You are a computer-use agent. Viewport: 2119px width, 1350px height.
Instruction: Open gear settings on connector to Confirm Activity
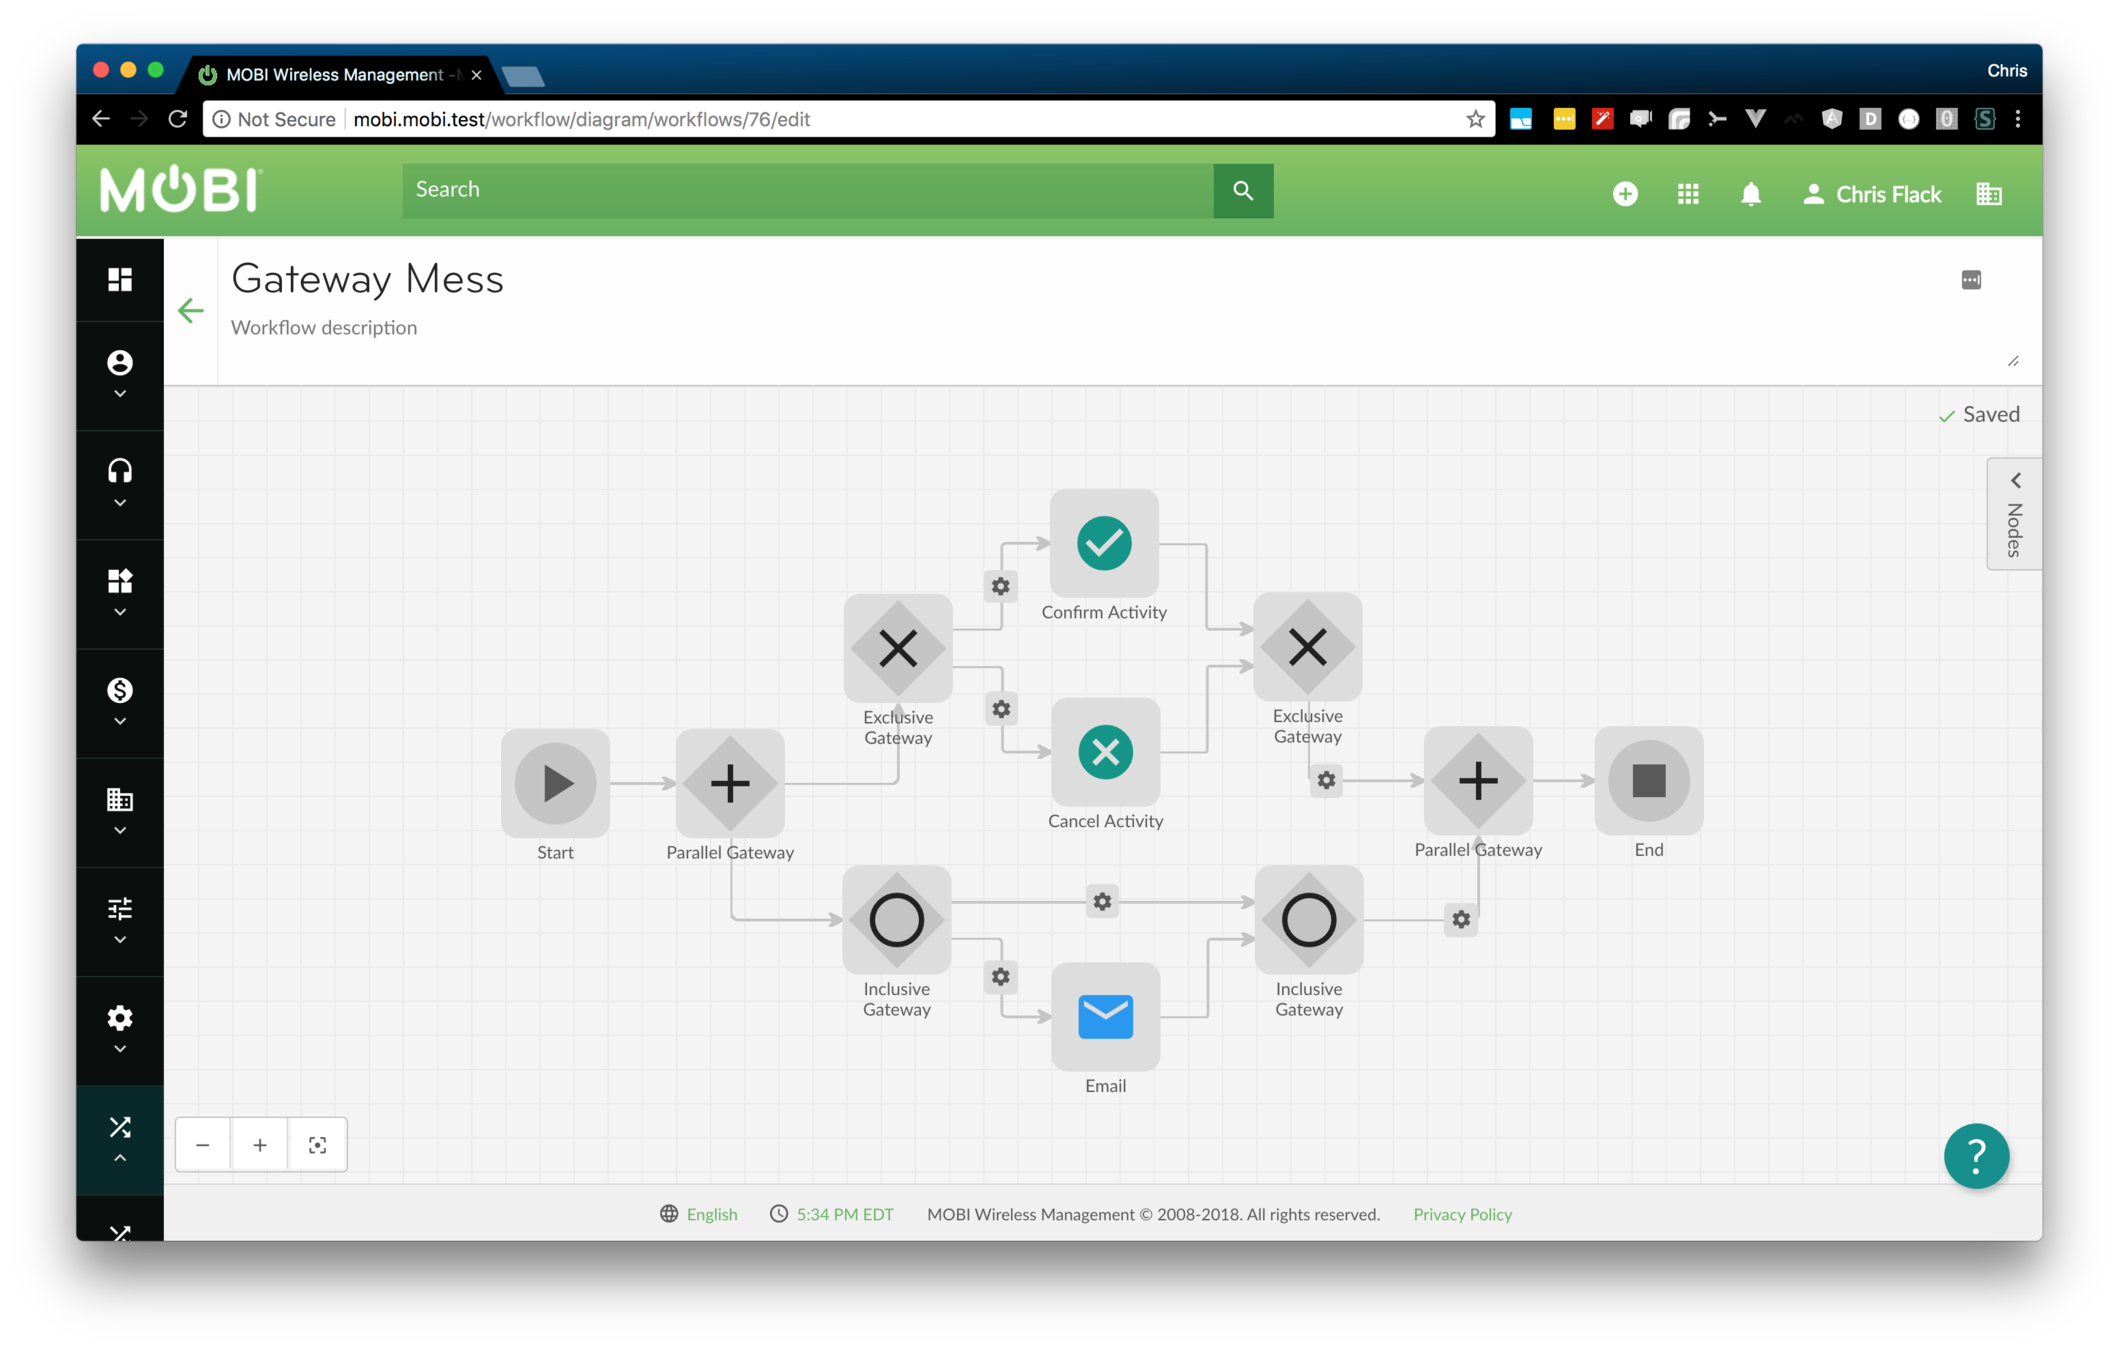coord(1000,587)
